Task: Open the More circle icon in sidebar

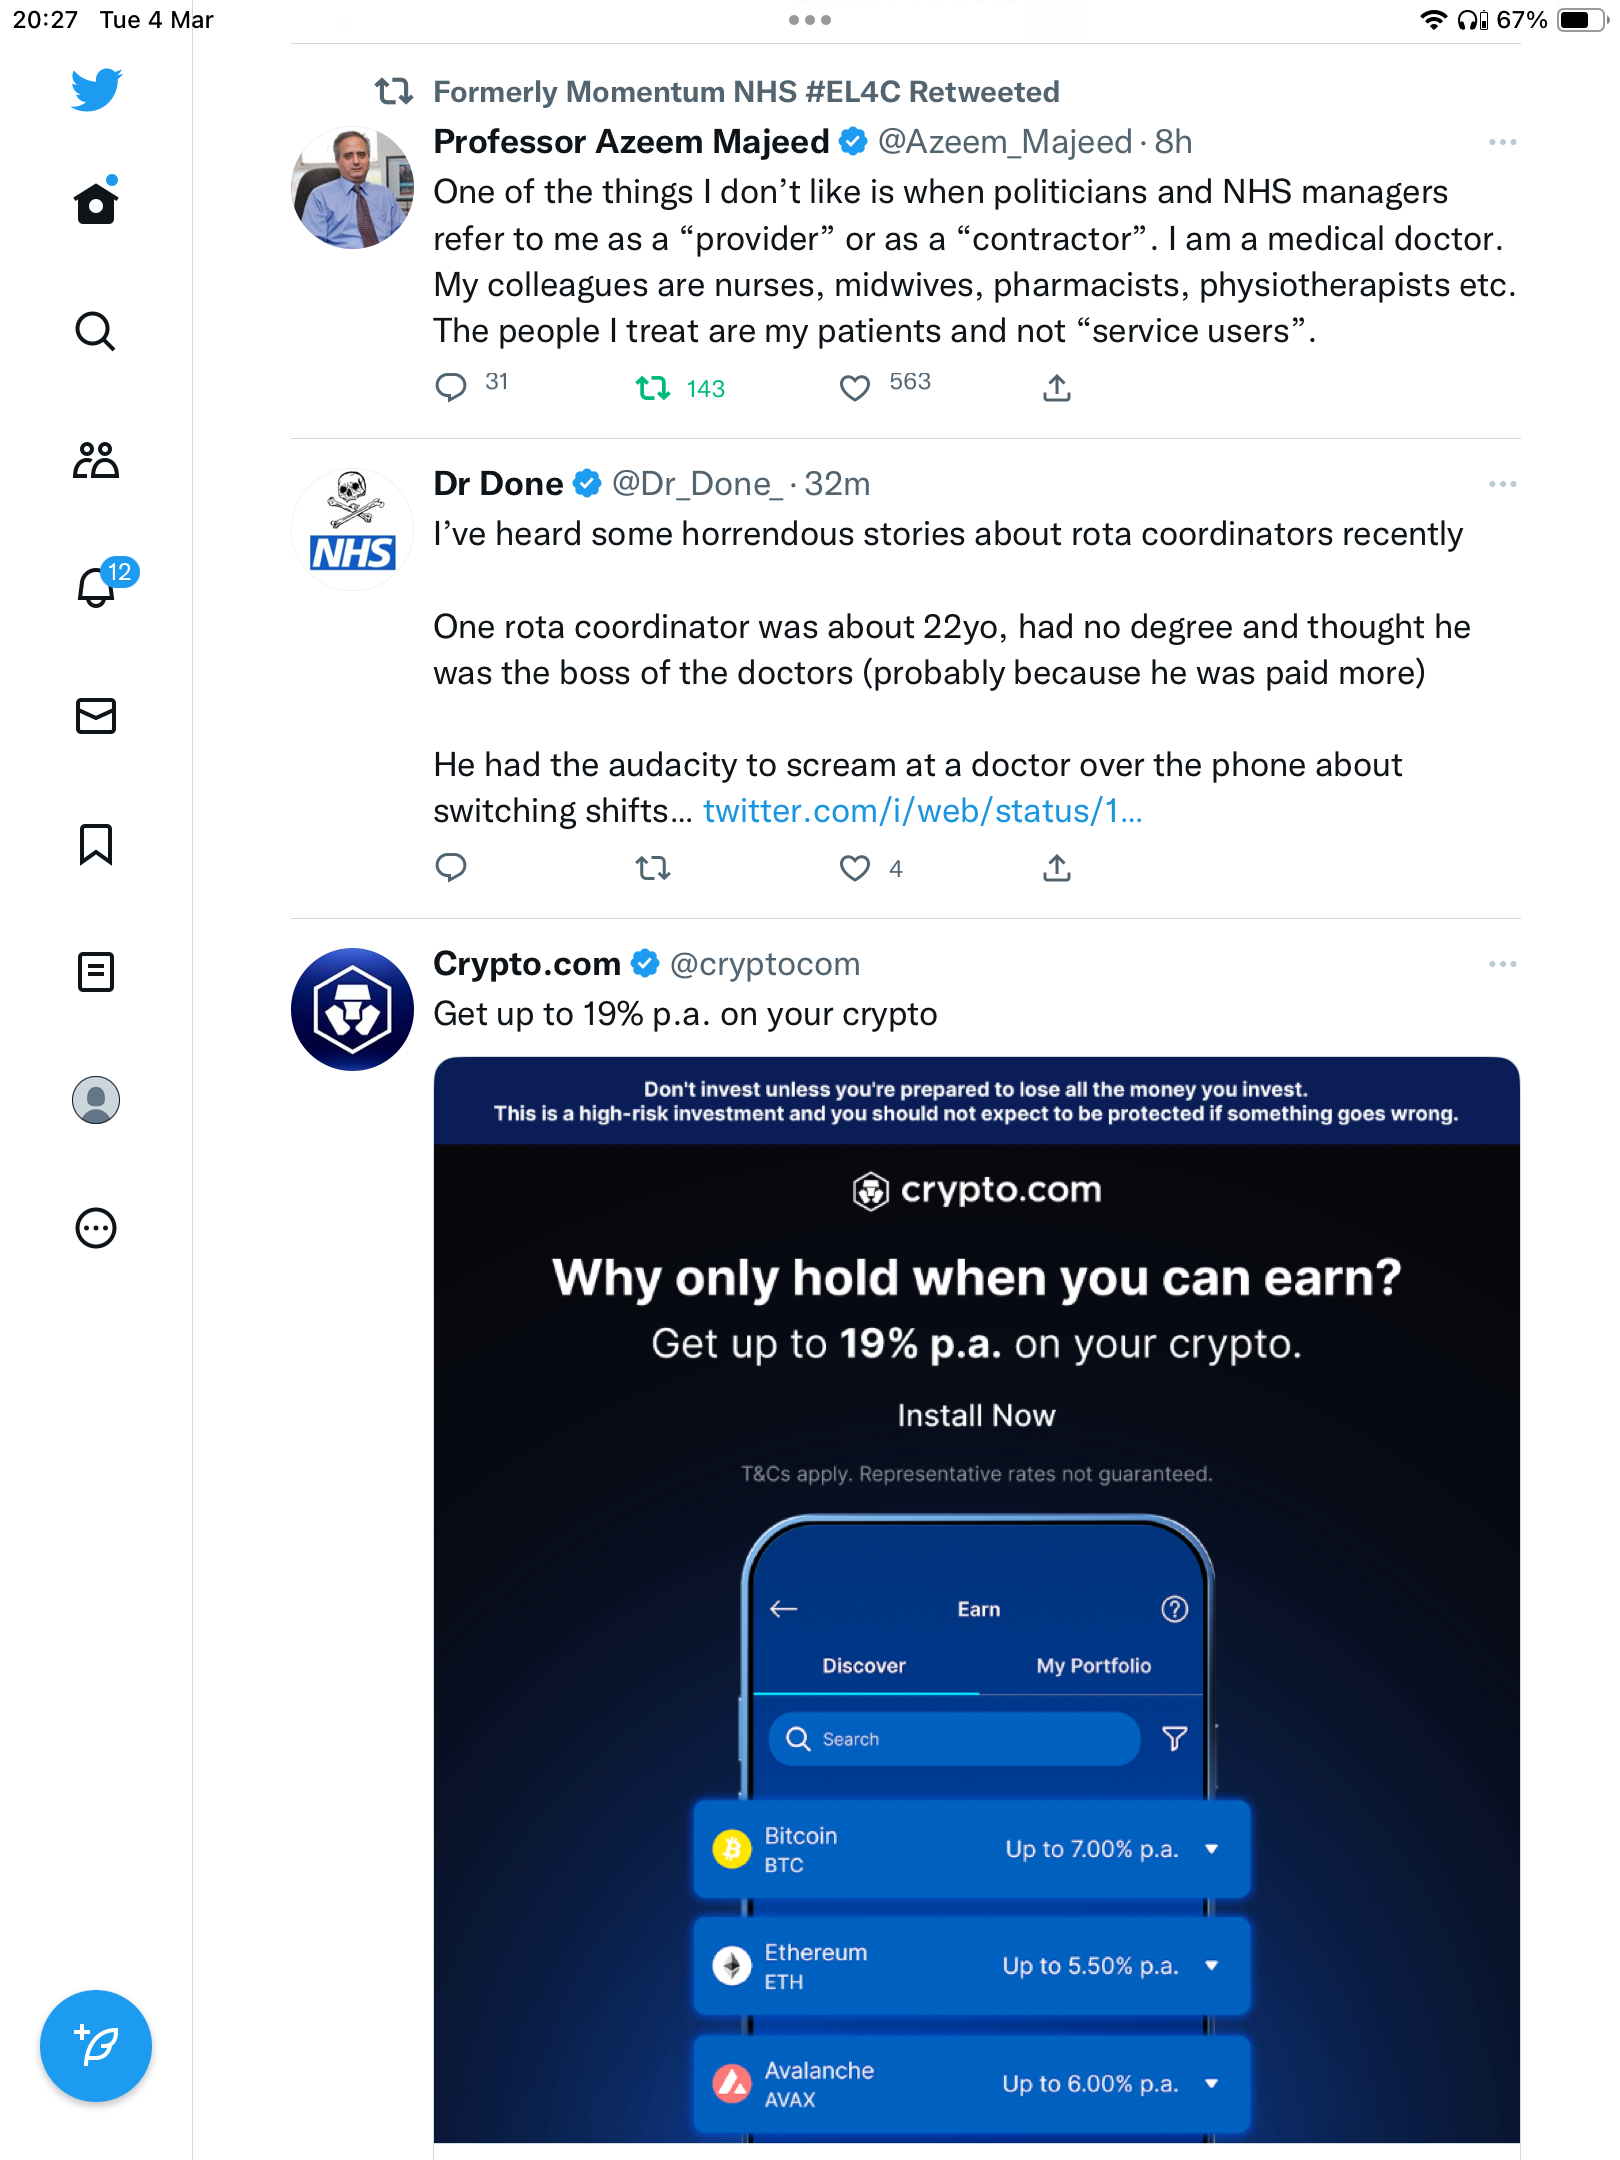Action: (96, 1228)
